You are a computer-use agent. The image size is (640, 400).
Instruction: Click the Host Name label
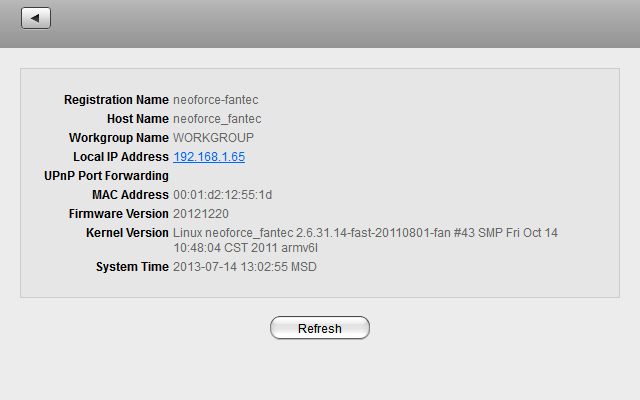137,119
